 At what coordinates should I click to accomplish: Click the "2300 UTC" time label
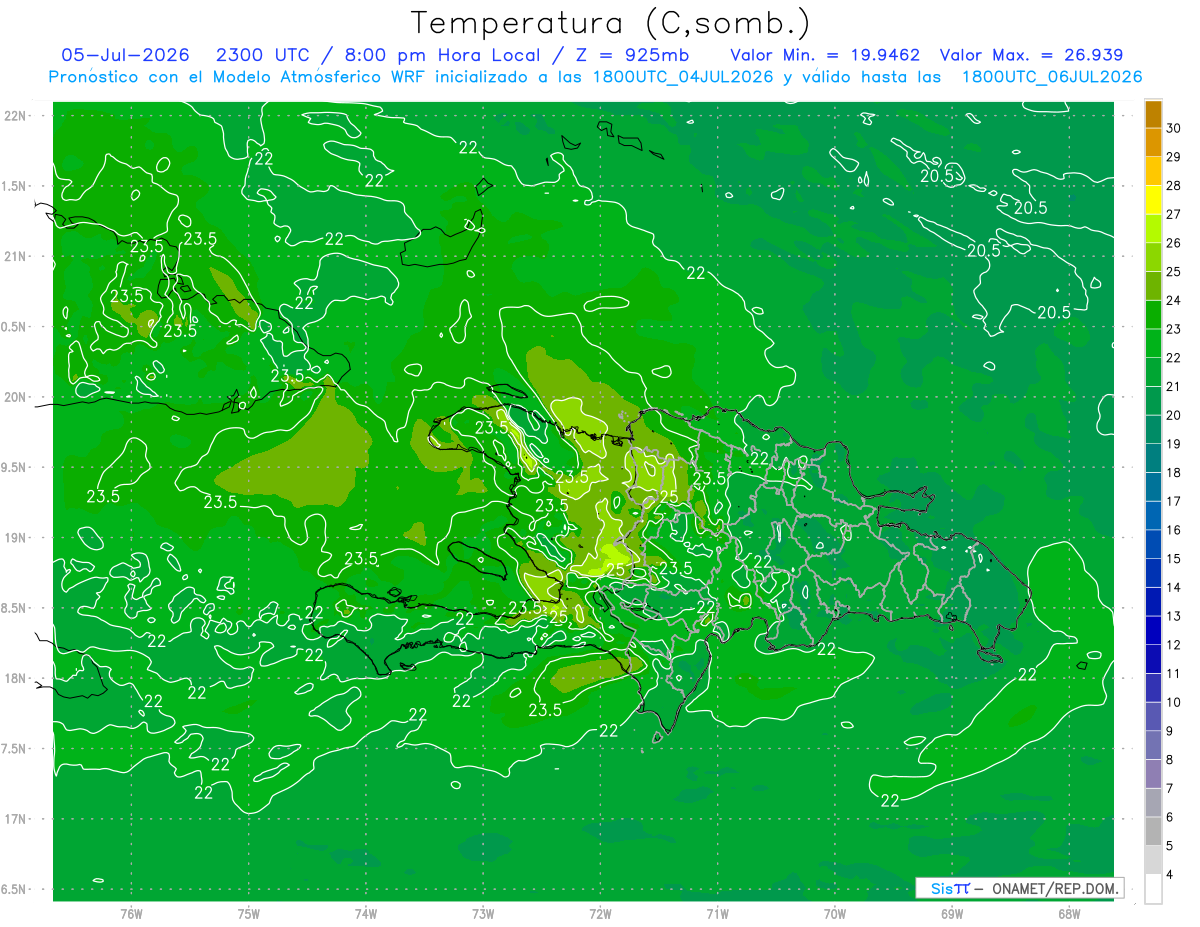263,55
